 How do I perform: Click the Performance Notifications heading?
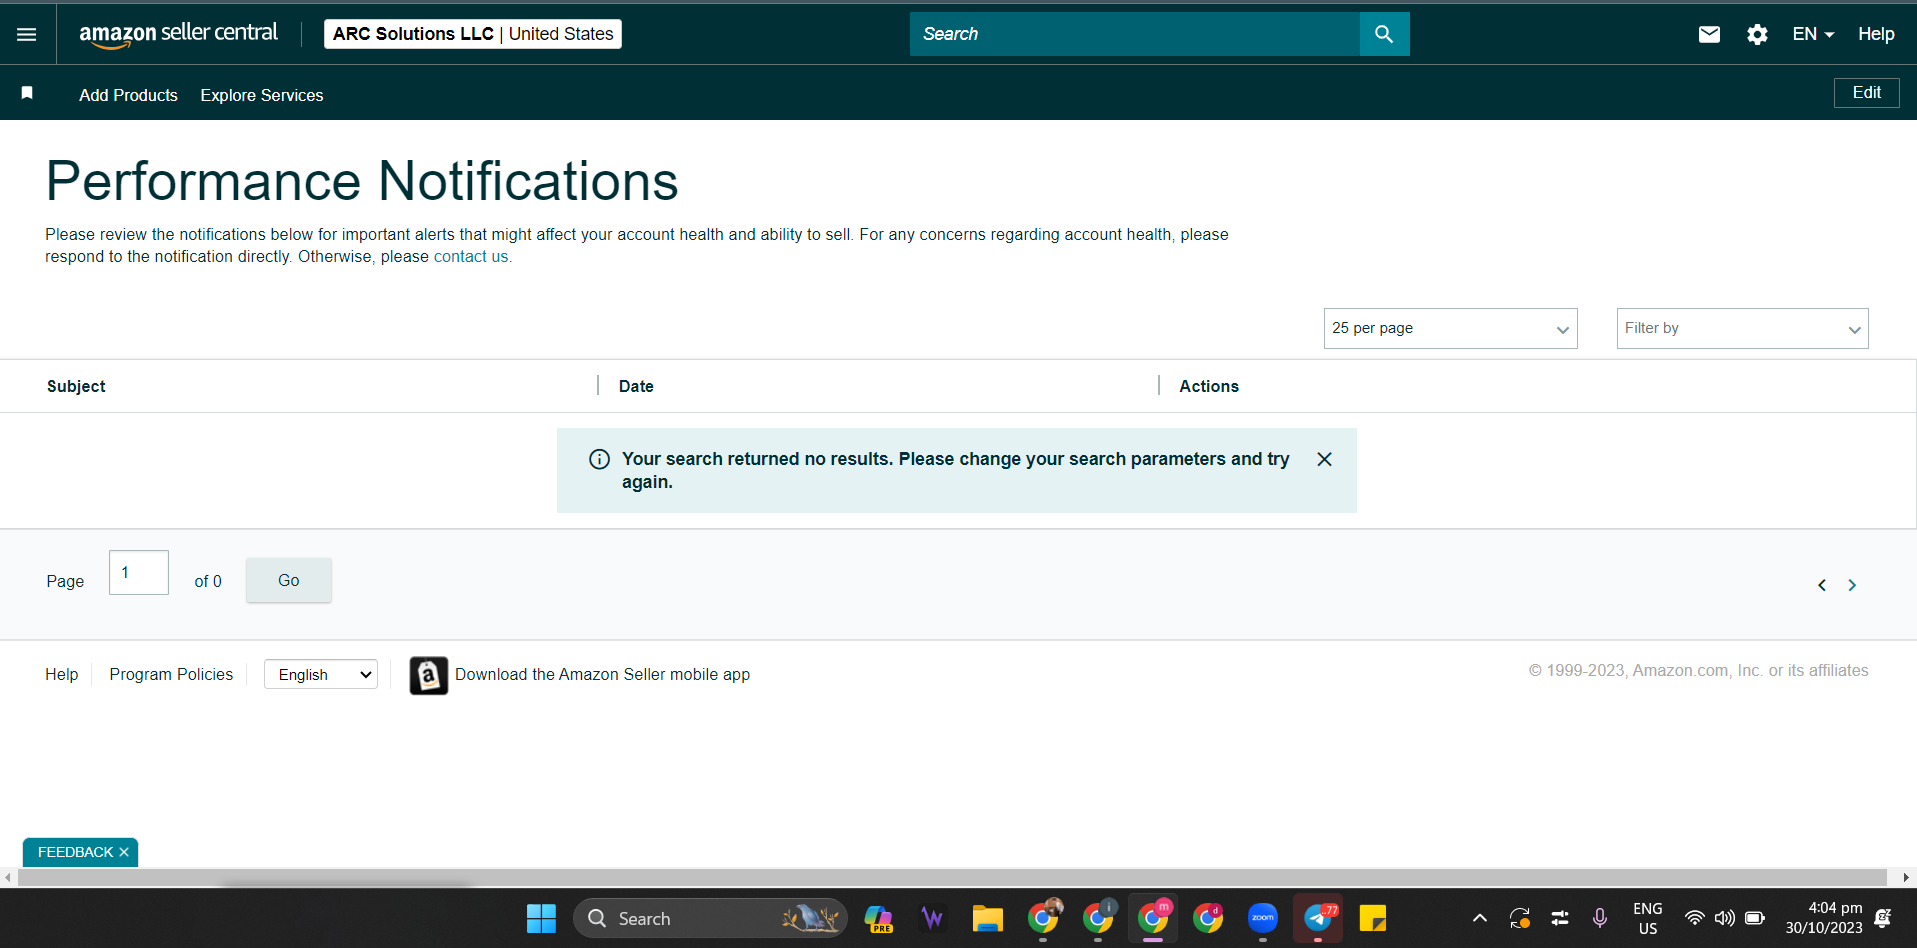(x=362, y=181)
